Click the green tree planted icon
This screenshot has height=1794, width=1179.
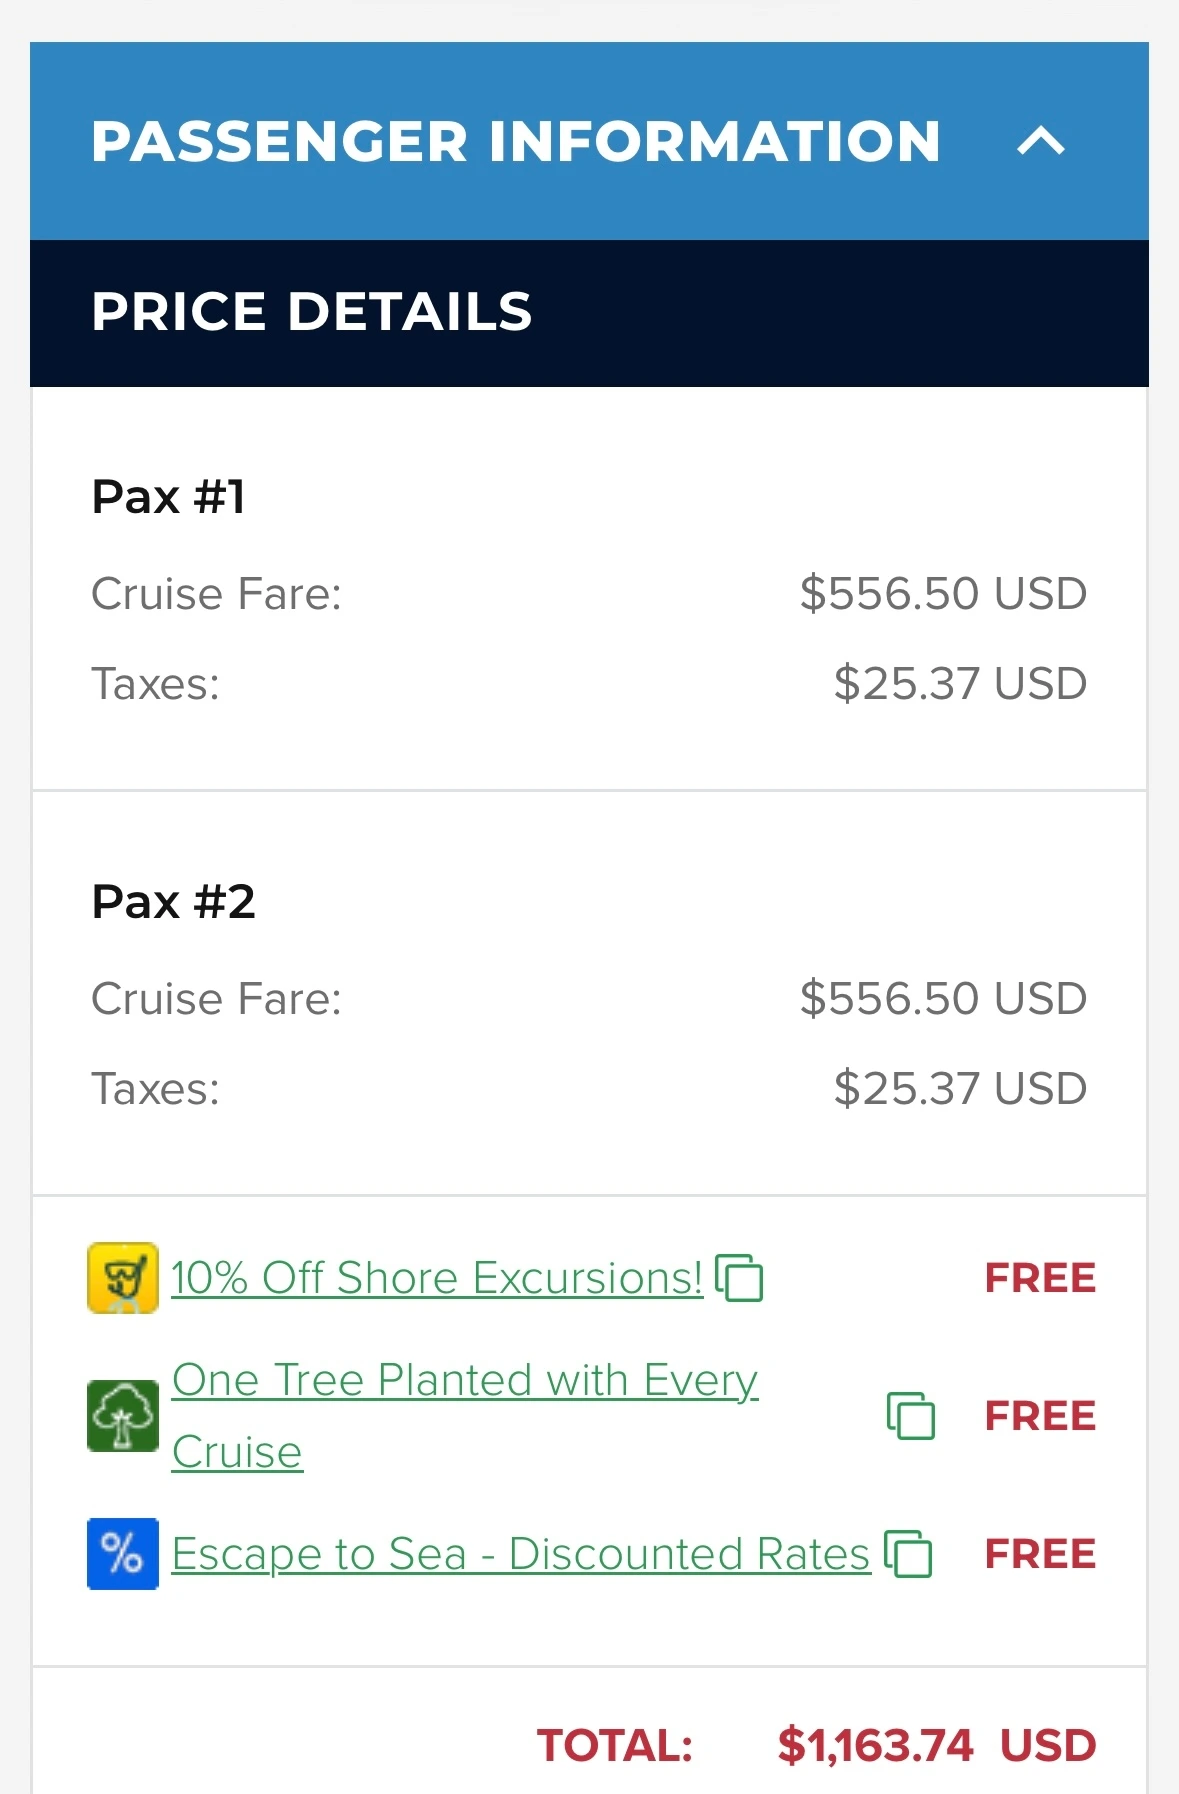click(123, 1415)
